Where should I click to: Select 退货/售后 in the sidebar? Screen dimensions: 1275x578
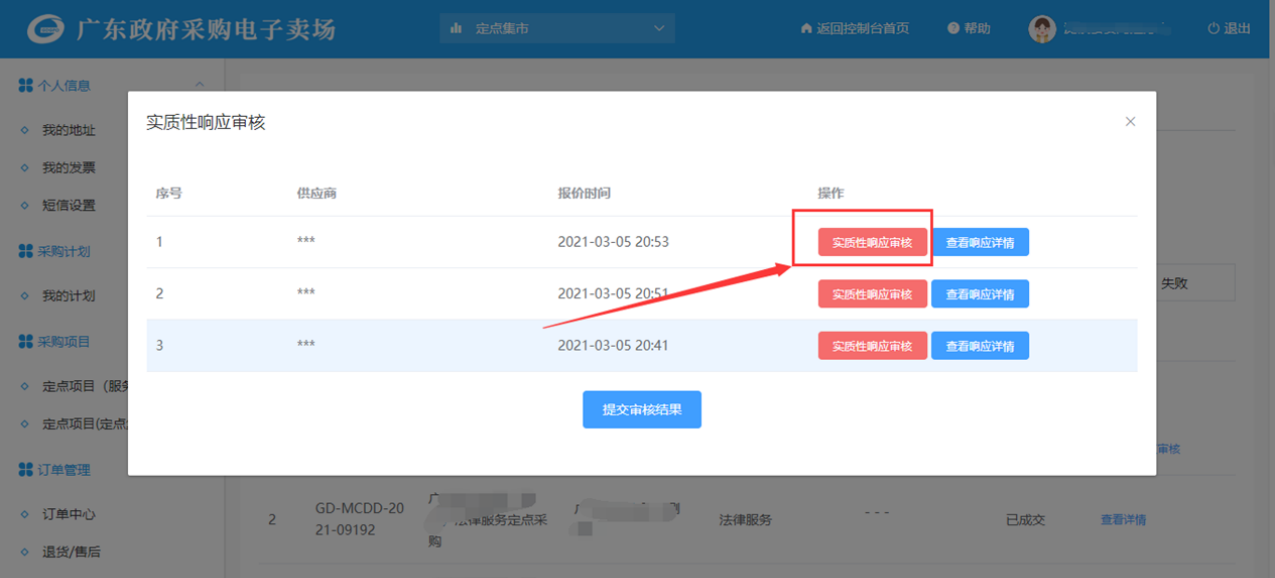click(71, 552)
